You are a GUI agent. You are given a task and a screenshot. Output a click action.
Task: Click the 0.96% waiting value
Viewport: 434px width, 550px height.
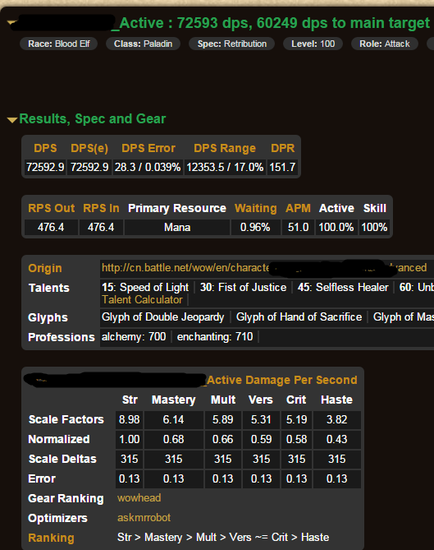coord(255,227)
